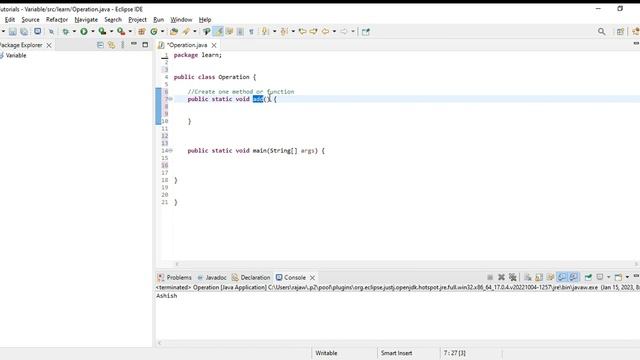Switch to the Declaration tab
The height and width of the screenshot is (360, 640).
(x=251, y=277)
